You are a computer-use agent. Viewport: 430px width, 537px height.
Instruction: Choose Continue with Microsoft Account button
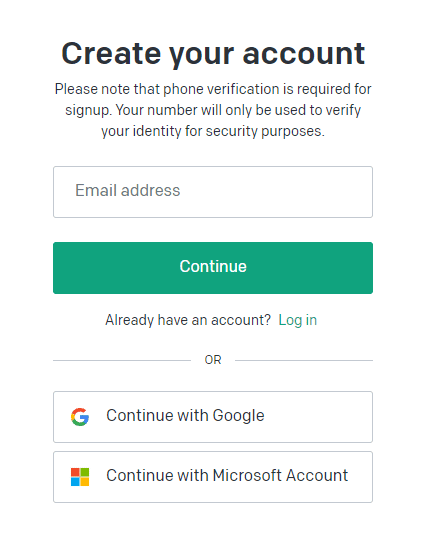213,477
